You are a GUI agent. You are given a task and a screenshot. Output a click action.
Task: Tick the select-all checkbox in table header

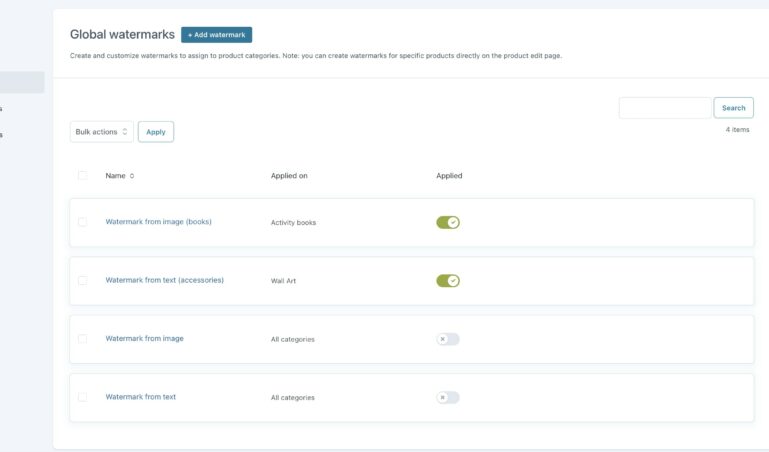(82, 176)
